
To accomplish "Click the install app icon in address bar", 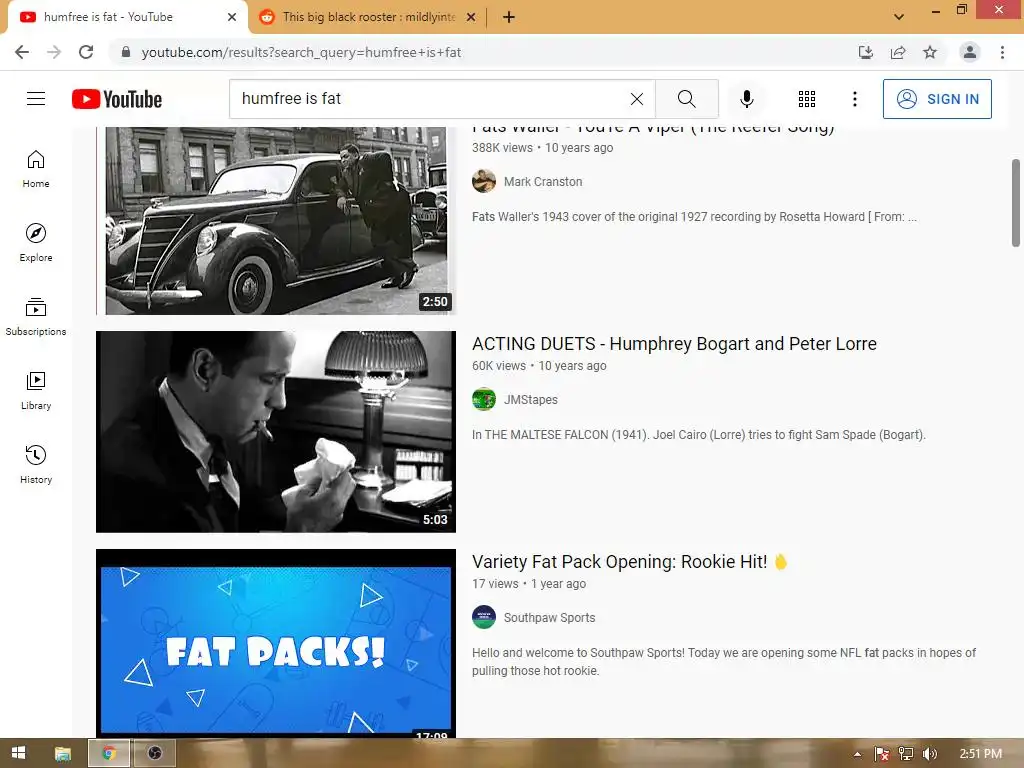I will 866,52.
